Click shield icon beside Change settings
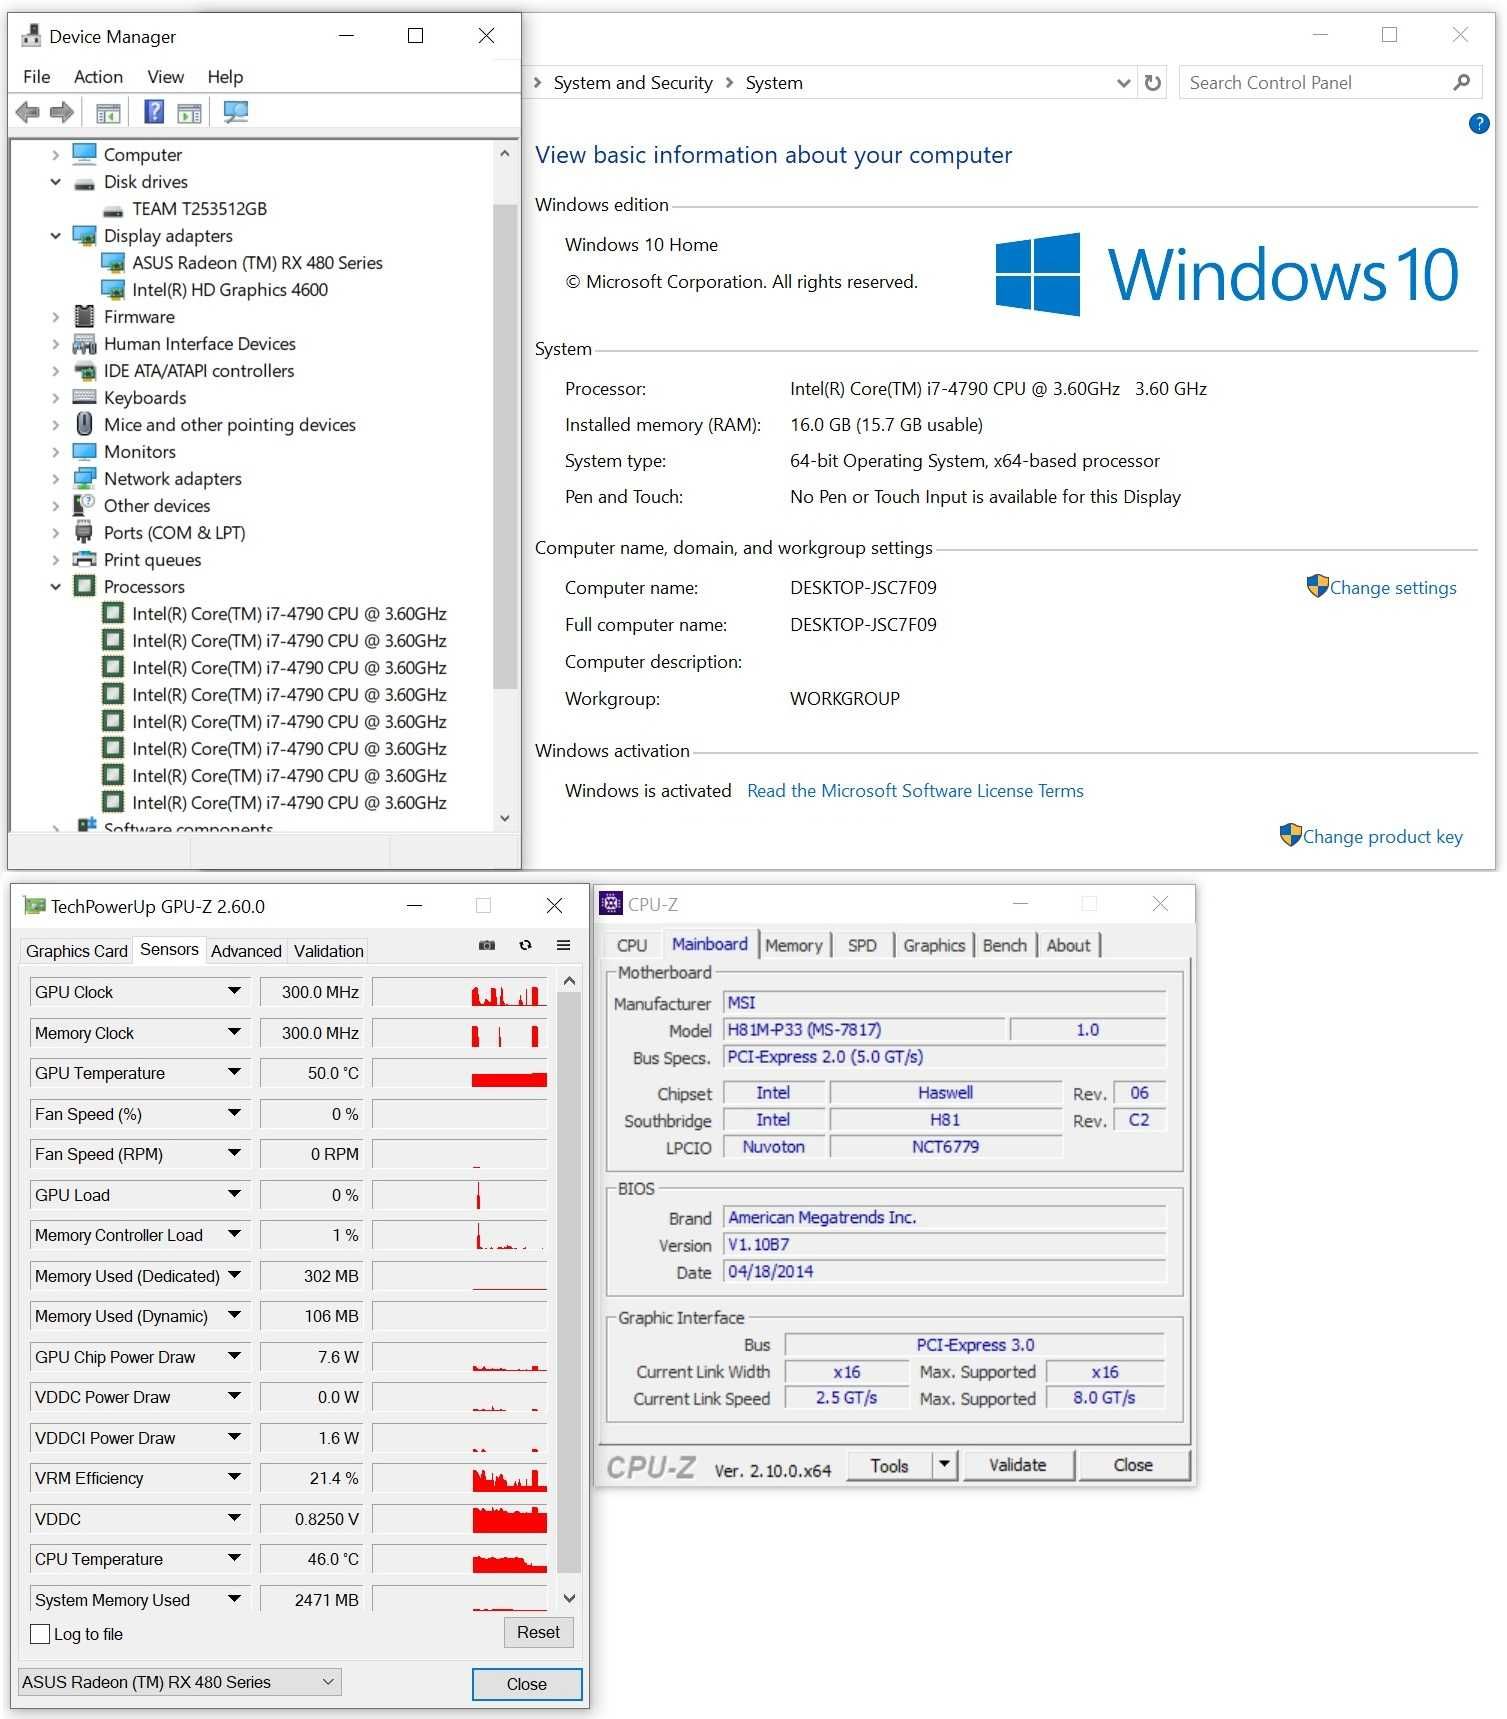1507x1719 pixels. [x=1317, y=586]
